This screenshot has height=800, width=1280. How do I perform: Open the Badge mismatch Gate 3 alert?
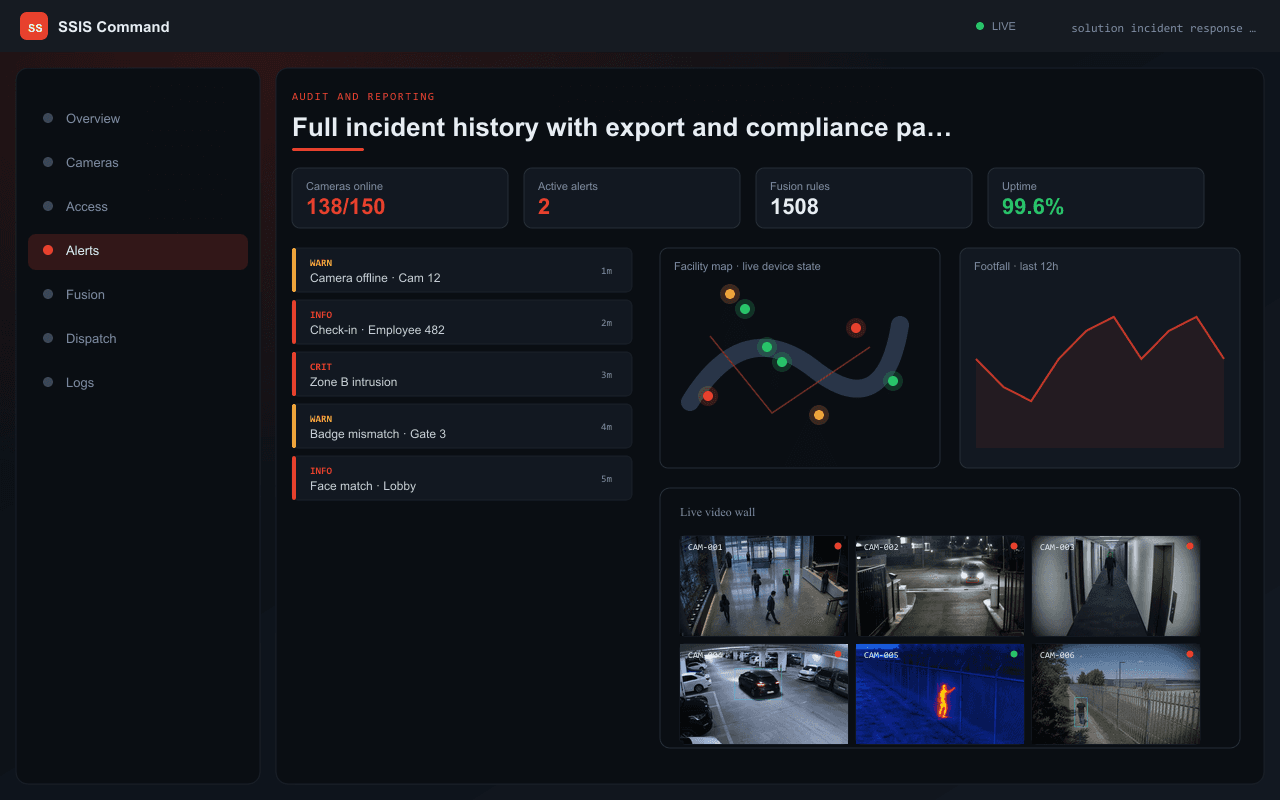click(462, 426)
